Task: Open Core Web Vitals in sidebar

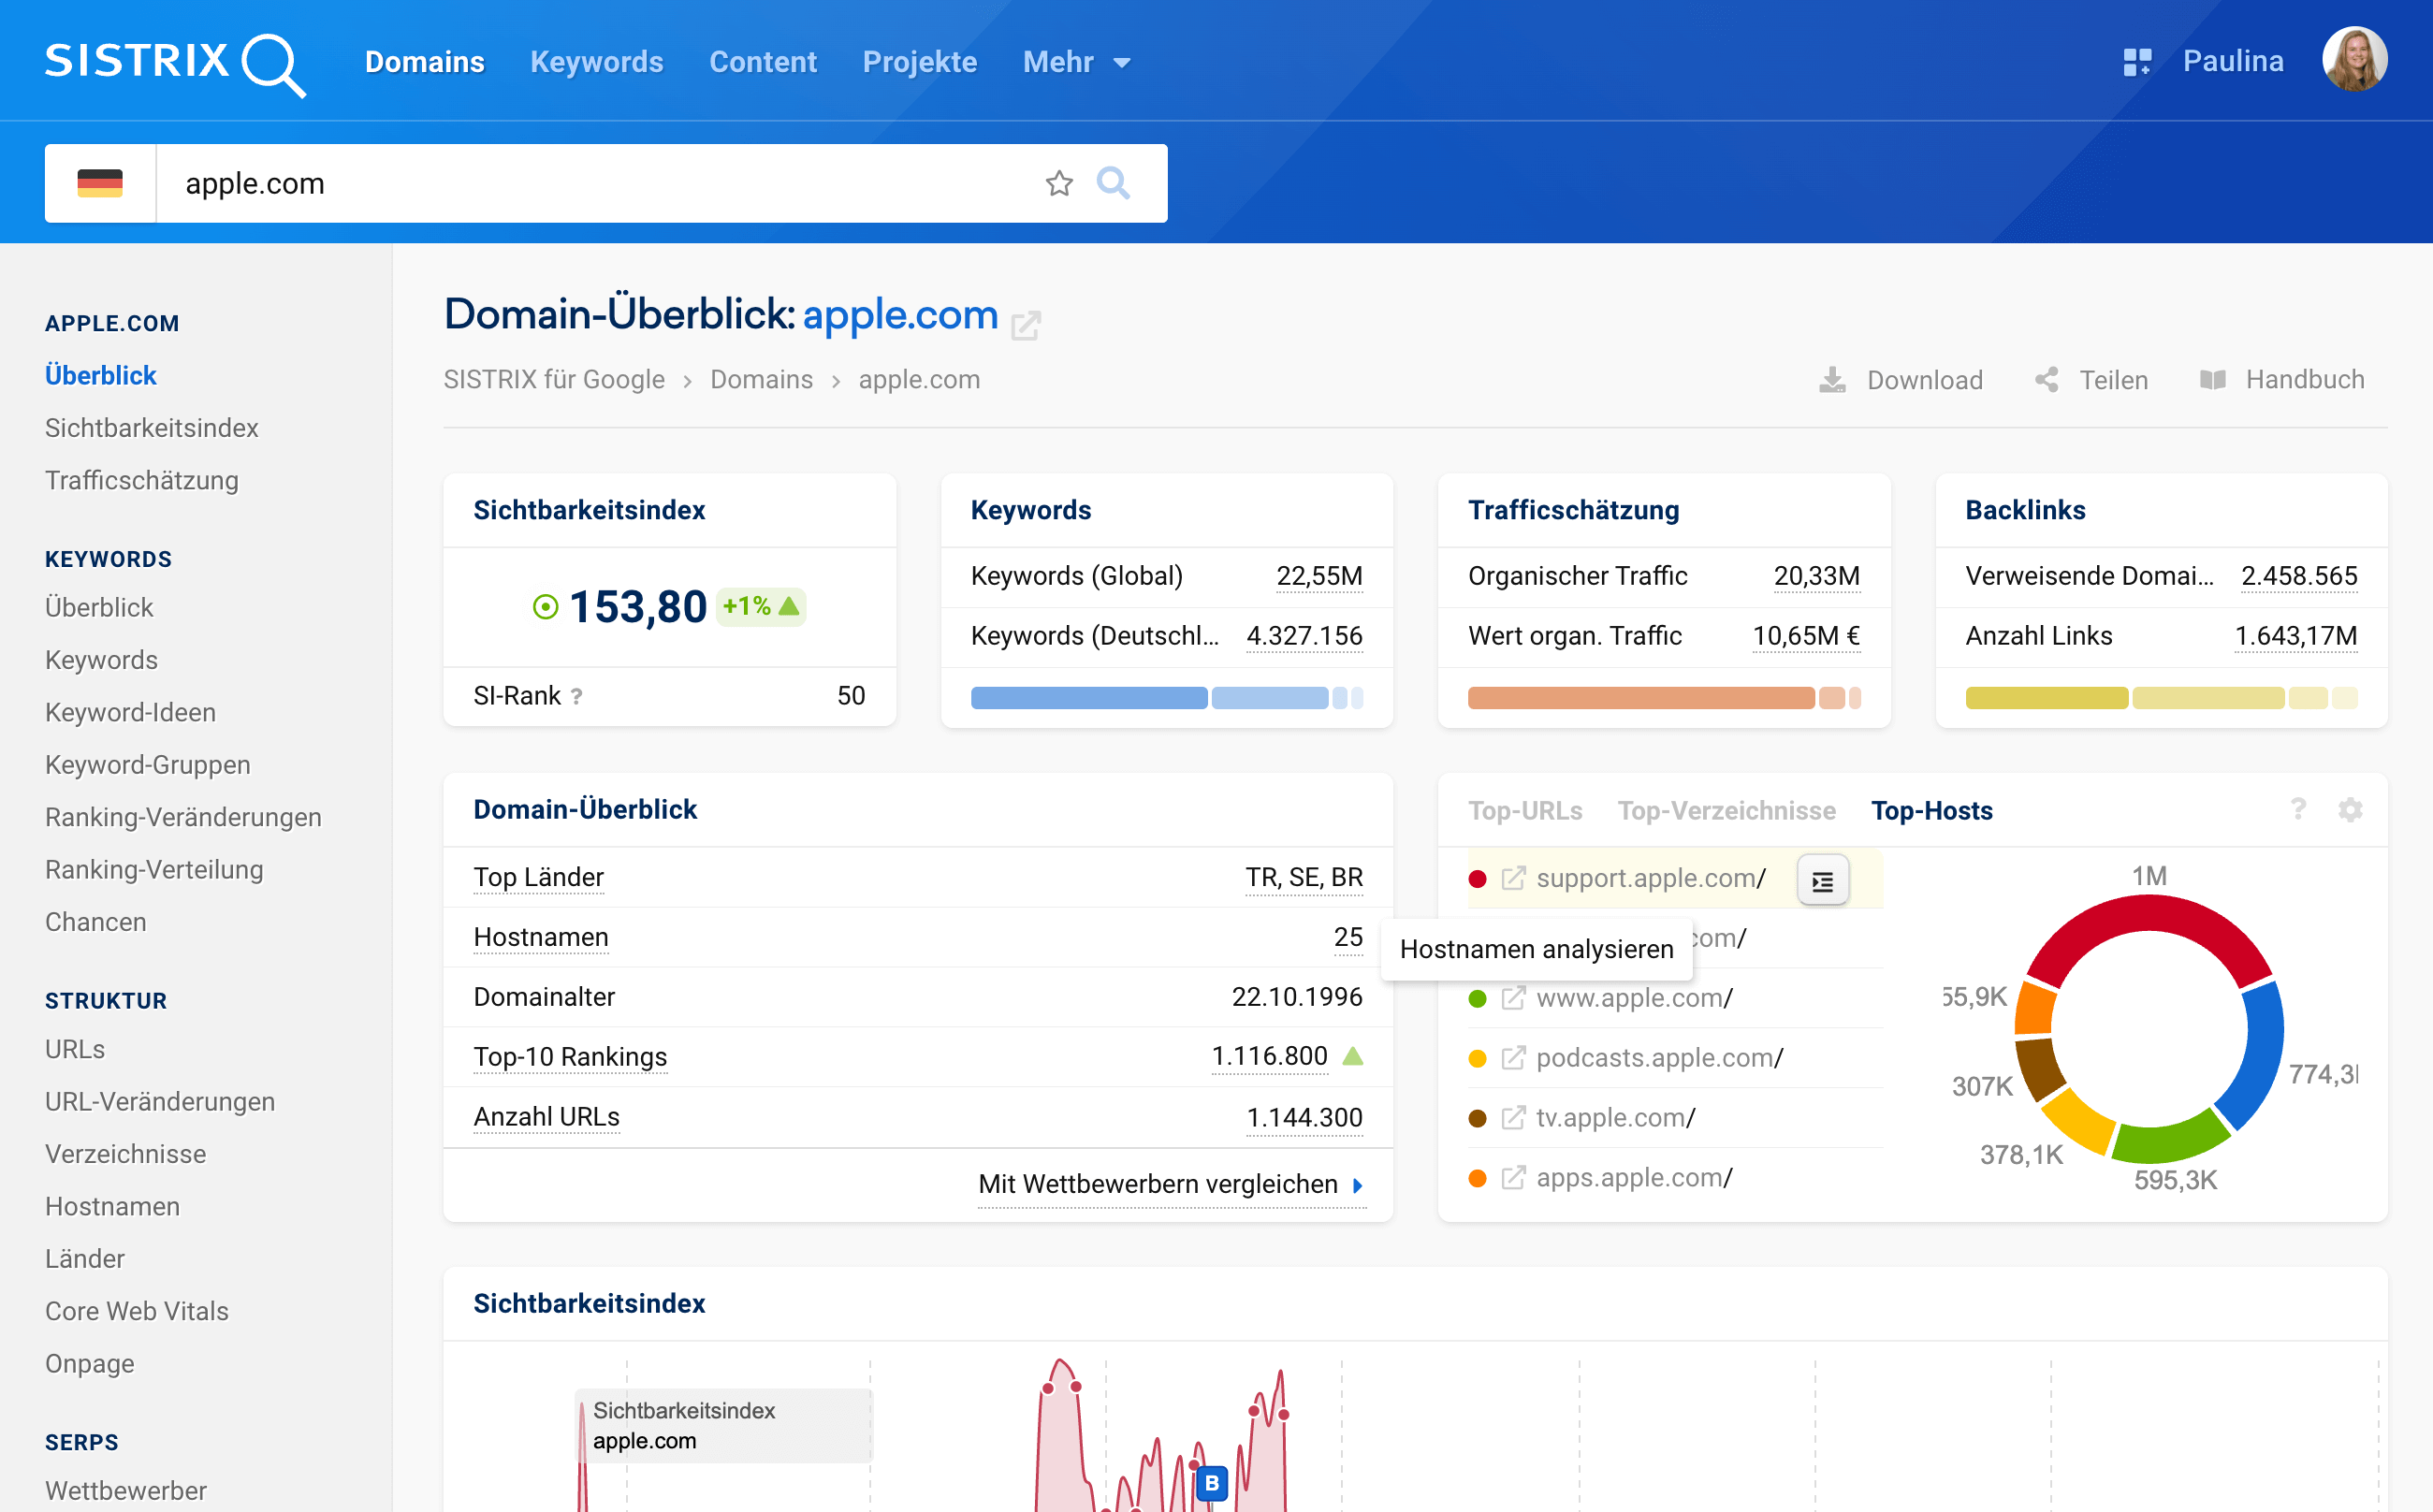Action: coord(137,1311)
